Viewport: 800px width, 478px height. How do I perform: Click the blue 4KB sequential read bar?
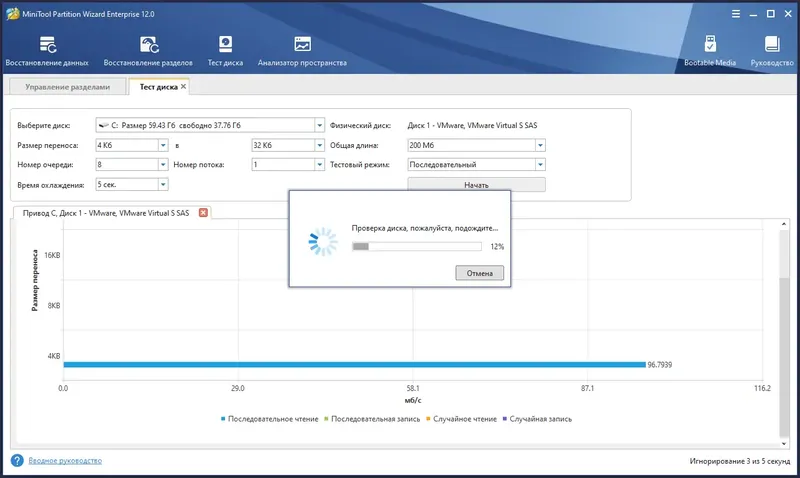point(355,364)
